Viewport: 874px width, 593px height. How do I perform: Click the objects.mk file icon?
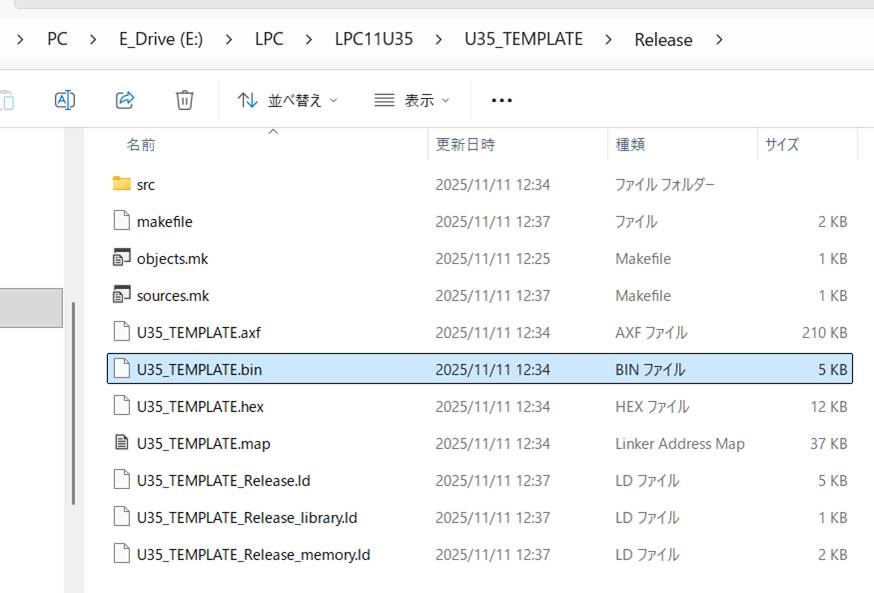coord(122,258)
